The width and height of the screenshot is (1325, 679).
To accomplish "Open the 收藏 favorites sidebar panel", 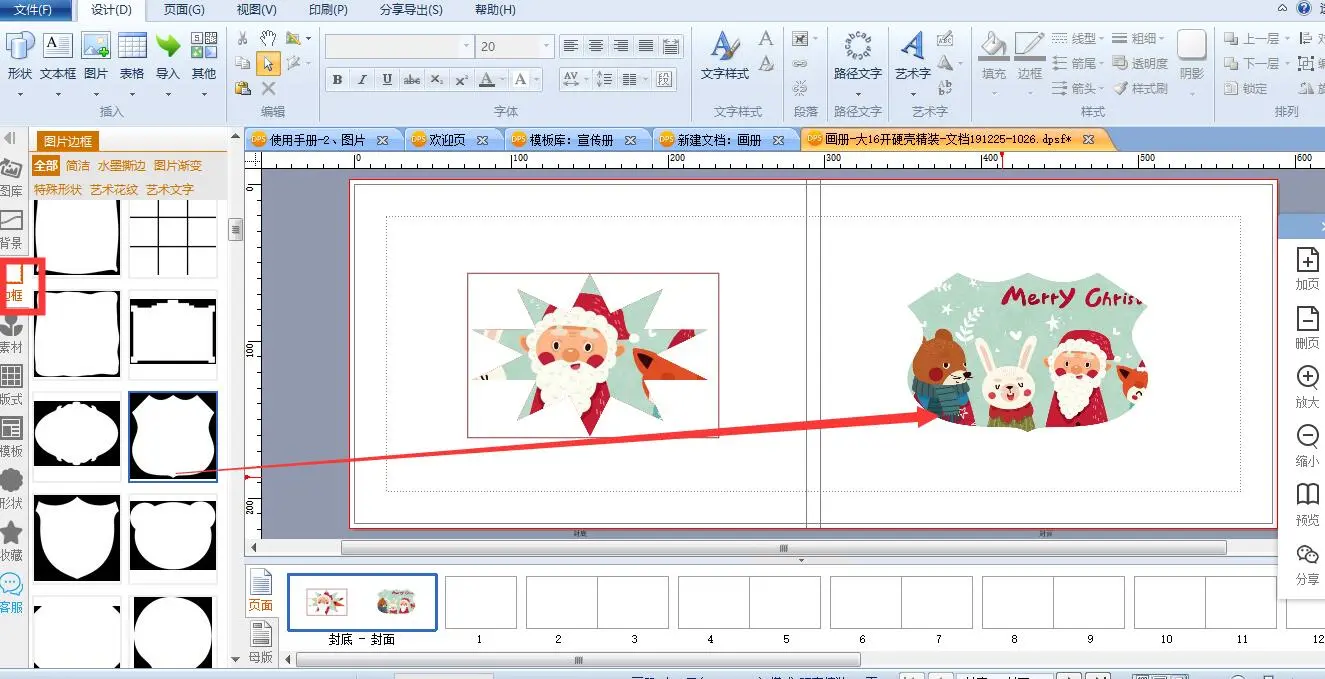I will click(11, 542).
